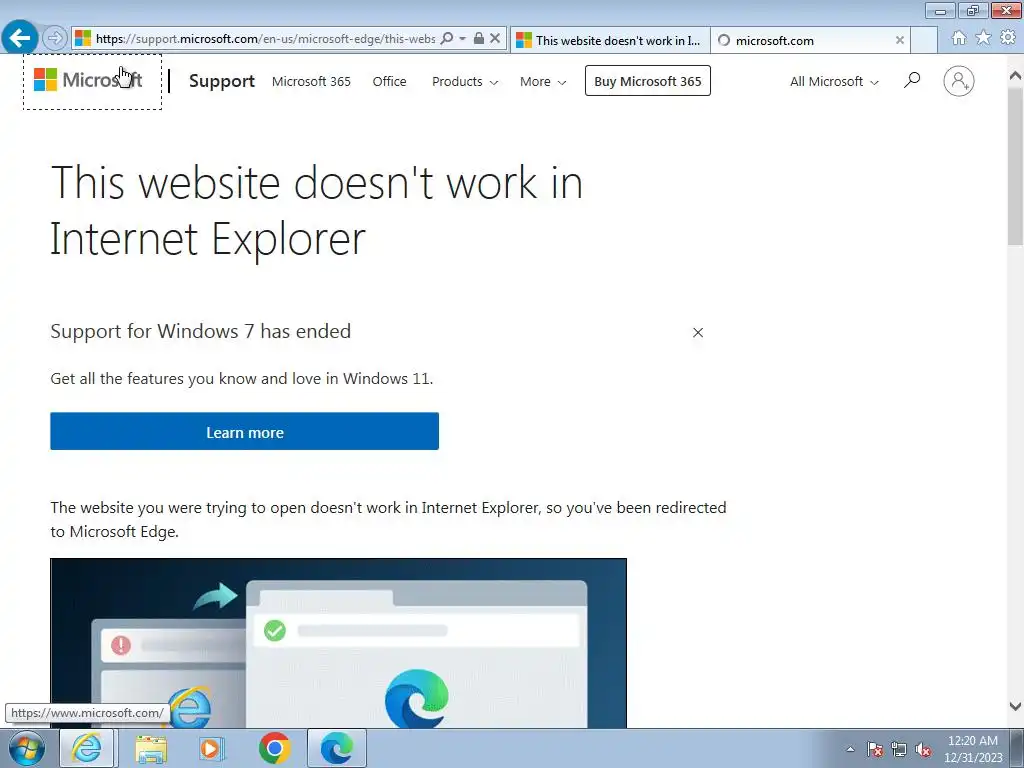This screenshot has width=1024, height=768.
Task: Open the Microsoft 365 nav link
Action: (x=311, y=82)
